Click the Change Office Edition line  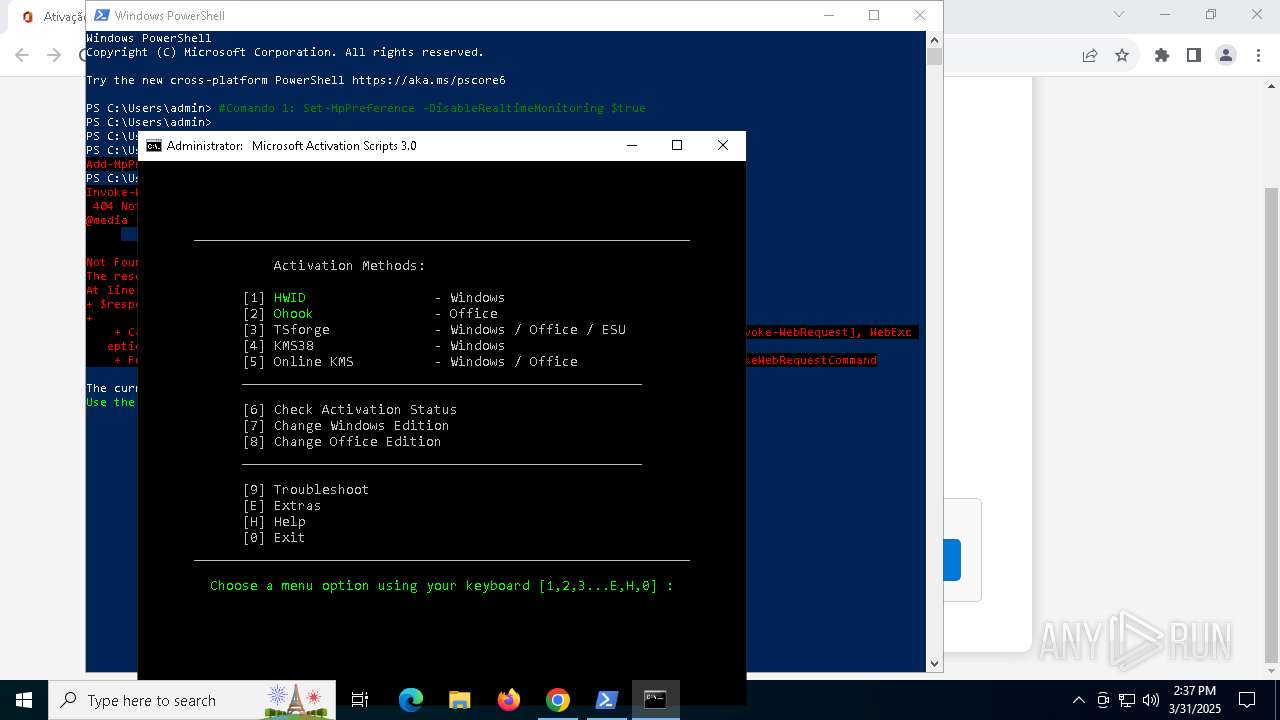pyautogui.click(x=342, y=441)
